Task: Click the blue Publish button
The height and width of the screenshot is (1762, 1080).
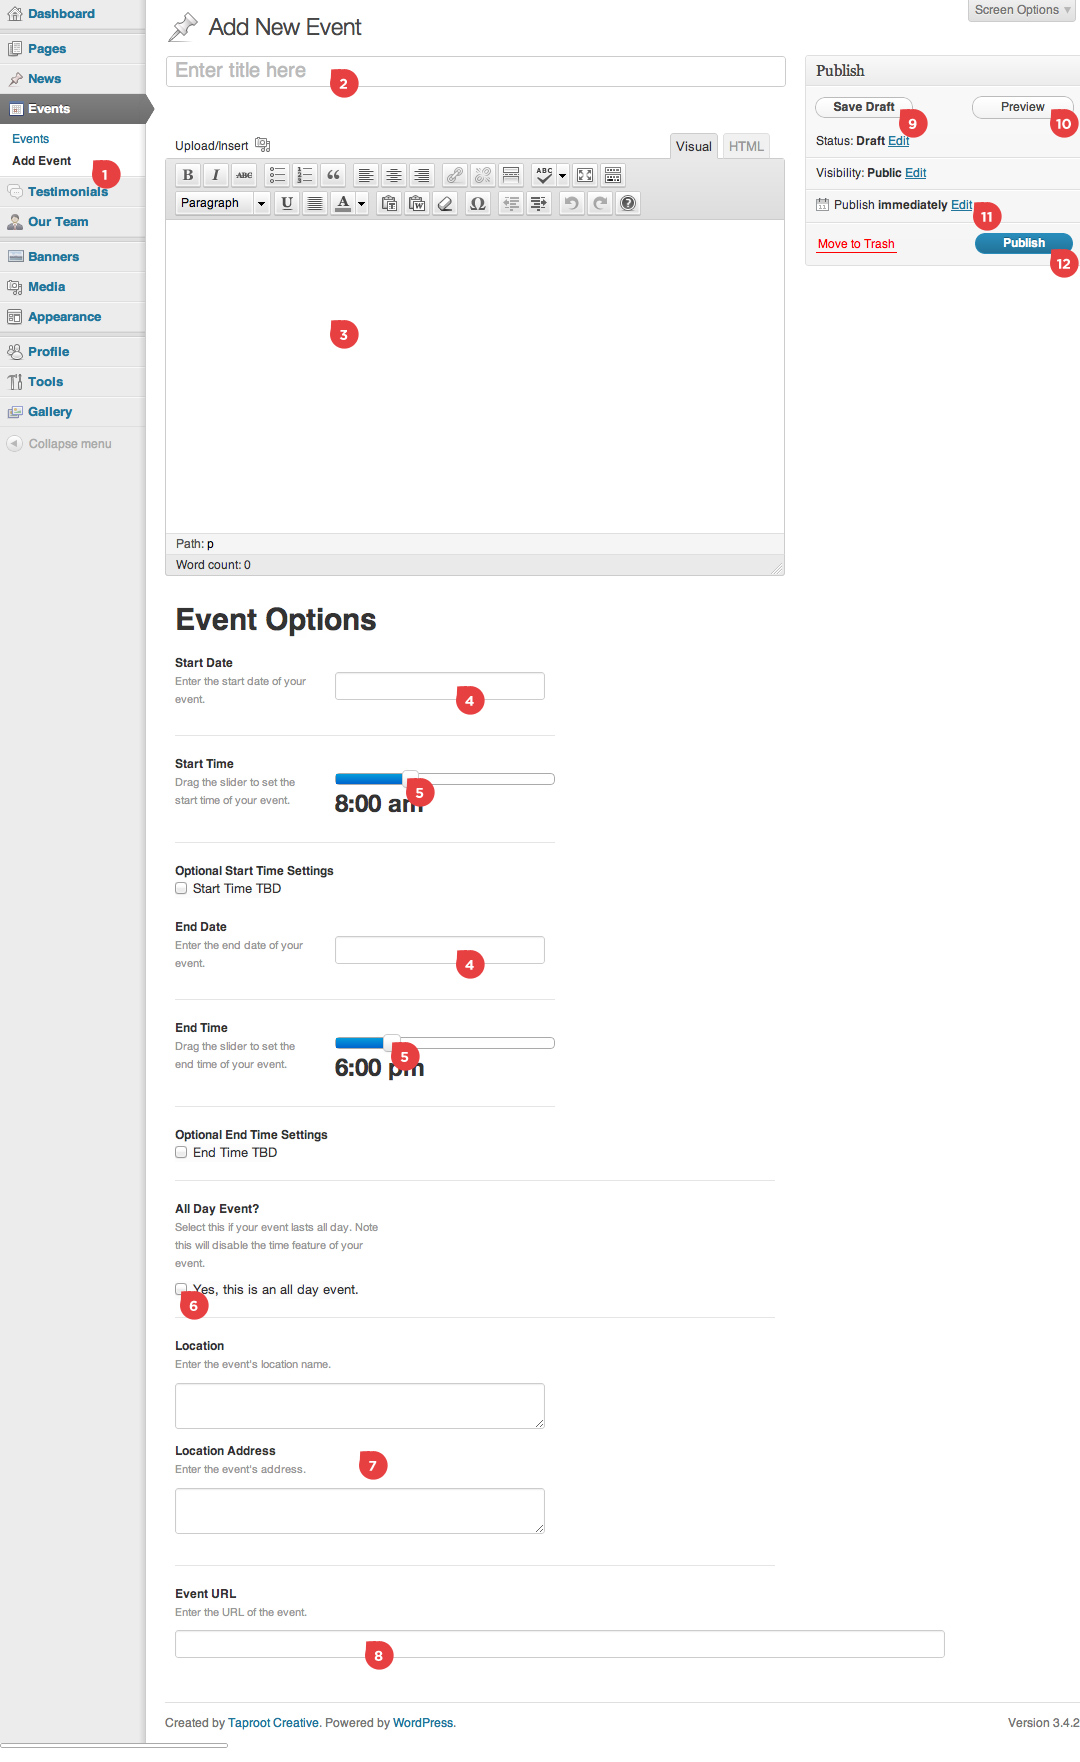Action: (x=1023, y=243)
